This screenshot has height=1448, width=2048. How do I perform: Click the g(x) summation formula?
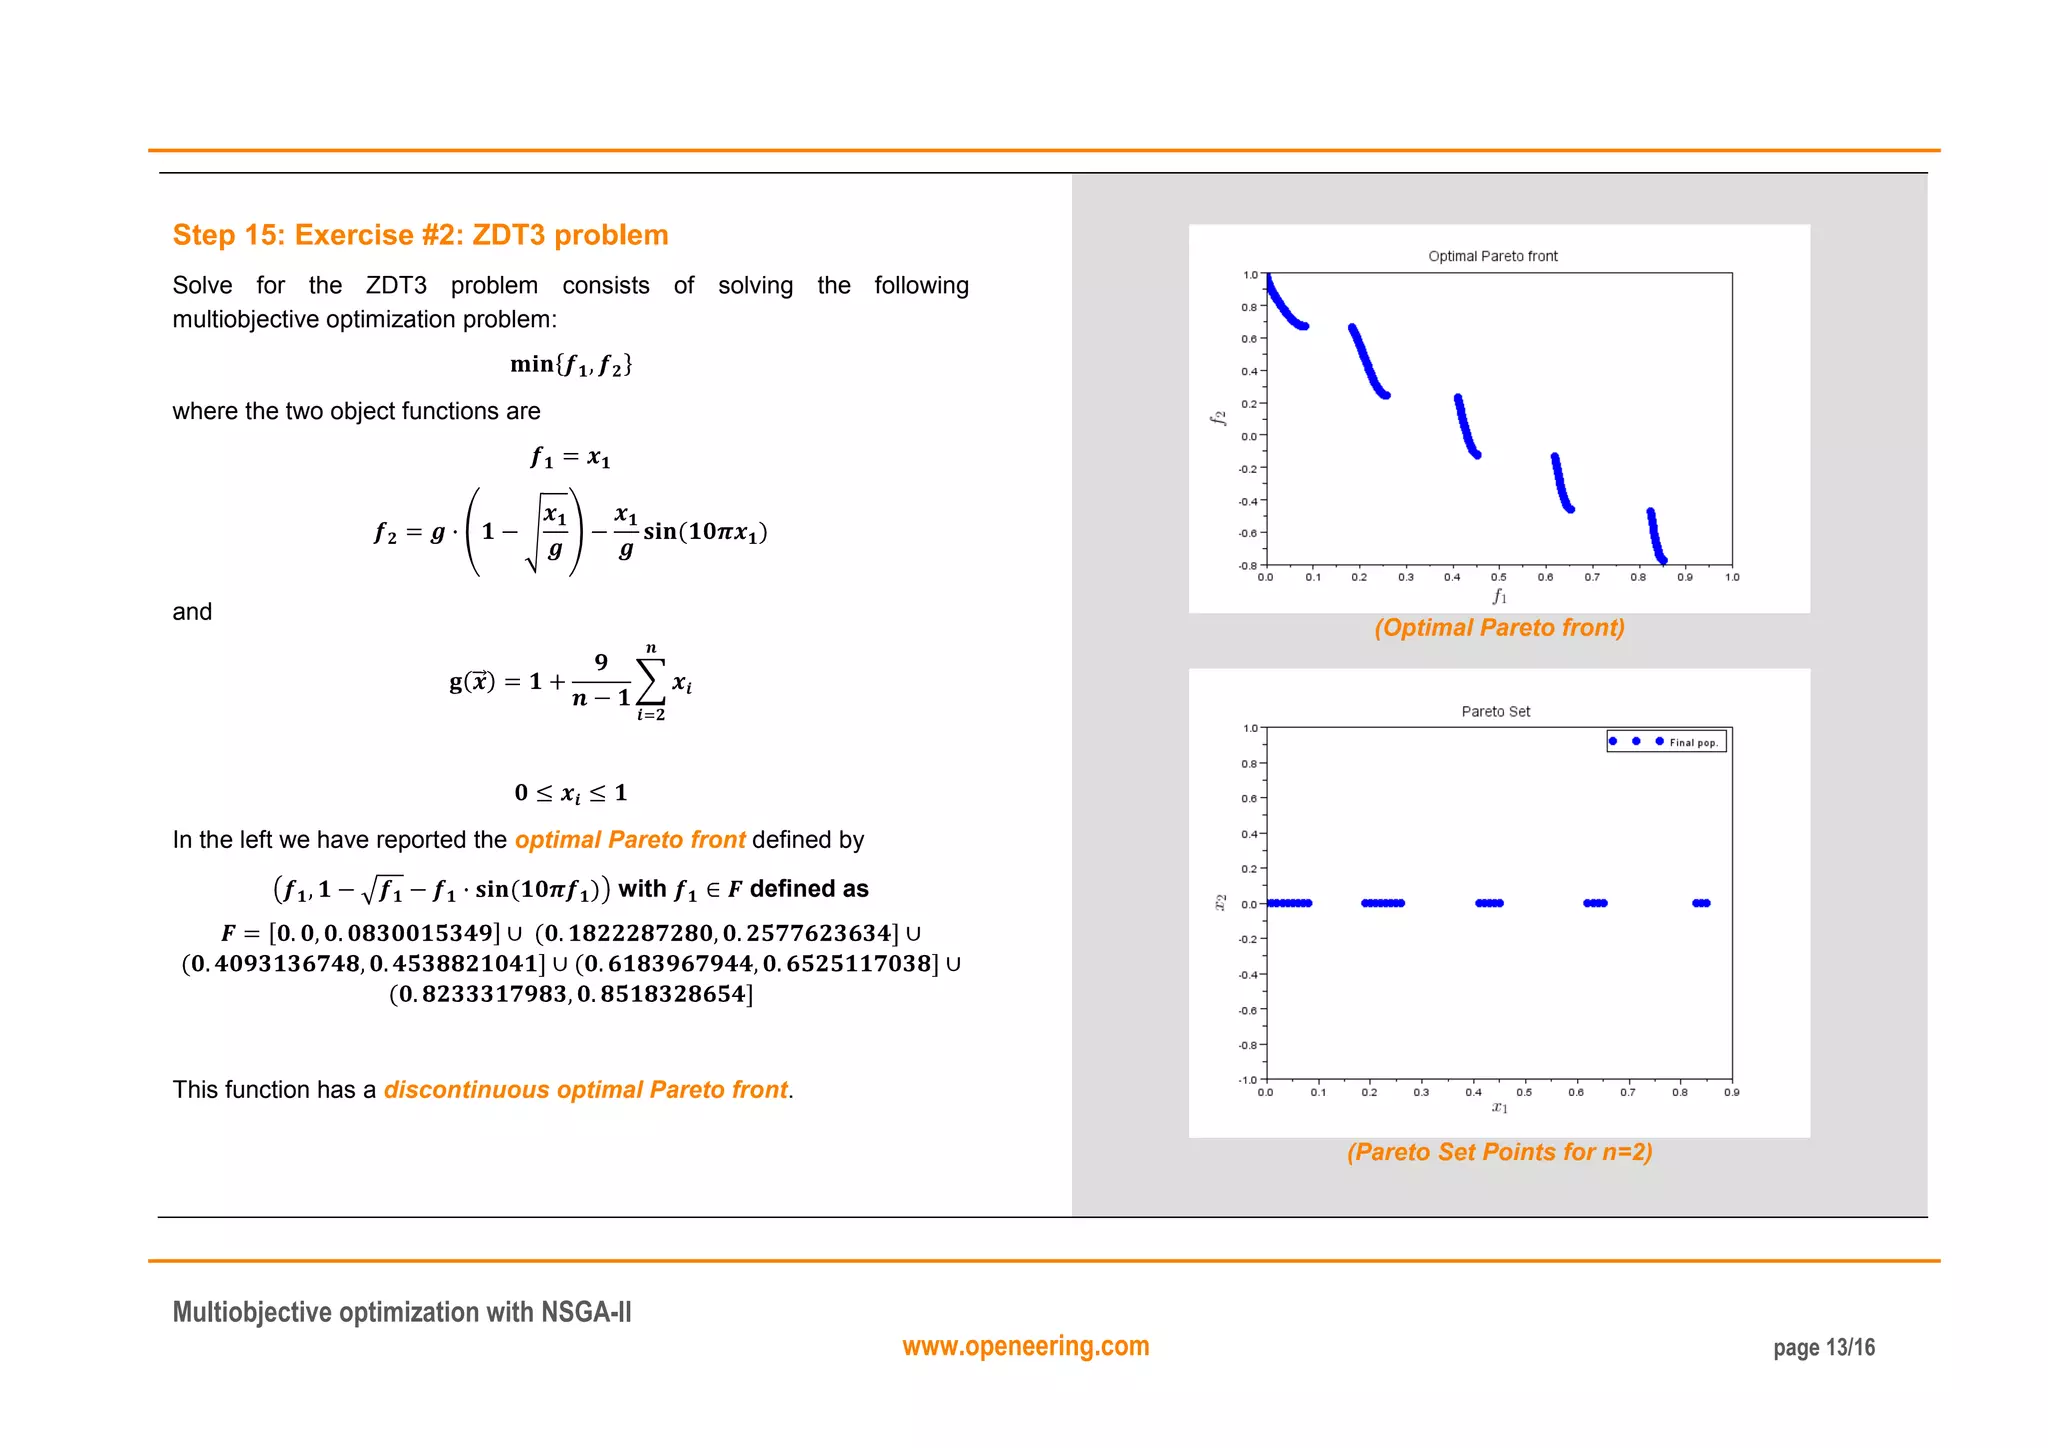pos(571,683)
